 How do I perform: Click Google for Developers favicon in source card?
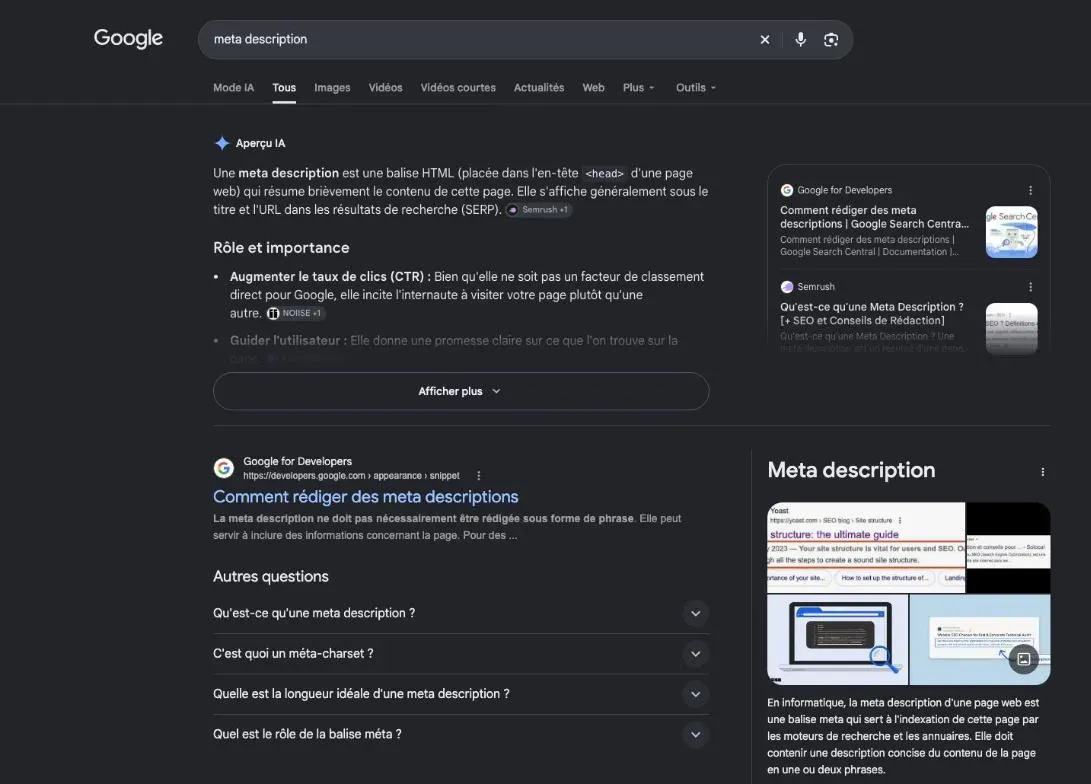(787, 190)
